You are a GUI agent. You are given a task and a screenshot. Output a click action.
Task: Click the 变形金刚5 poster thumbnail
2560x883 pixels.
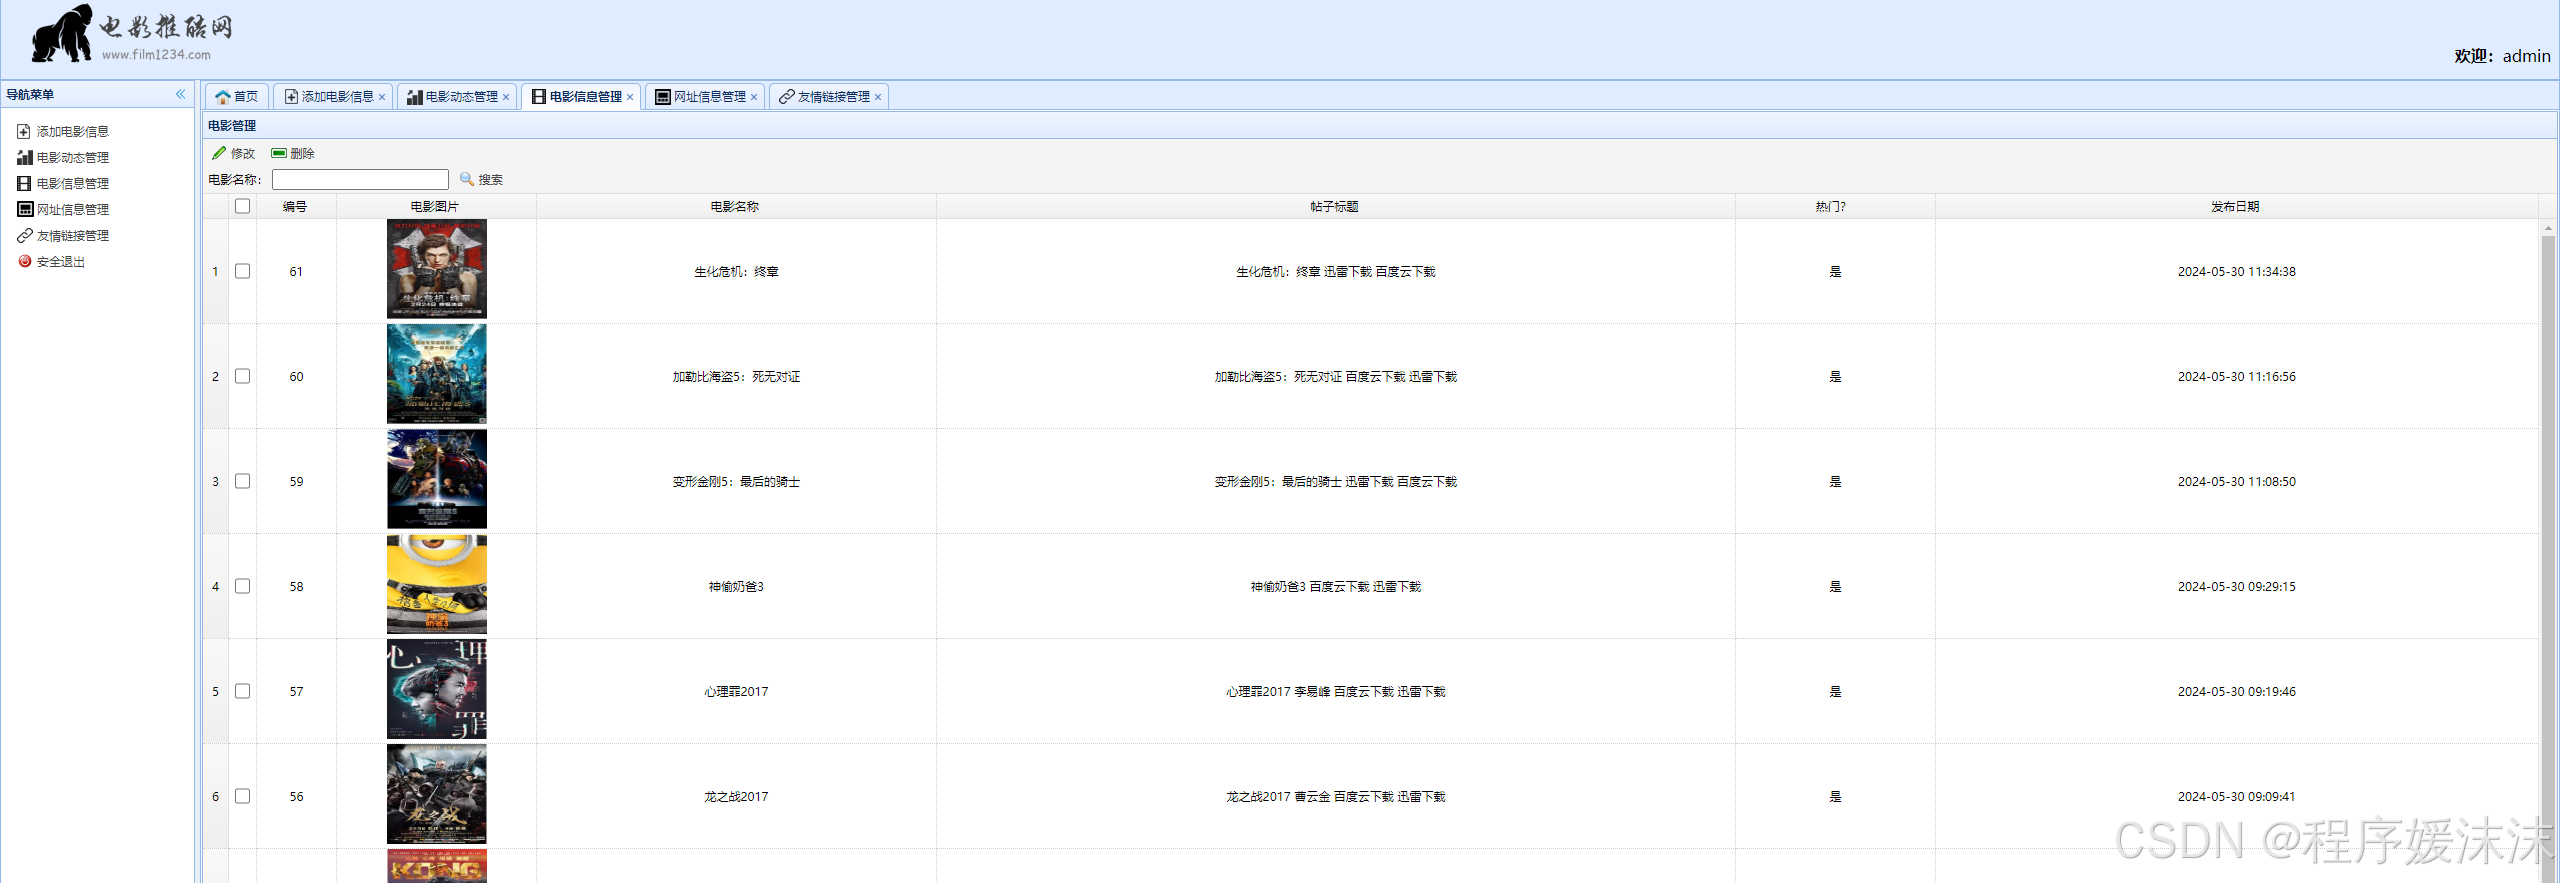(x=437, y=479)
